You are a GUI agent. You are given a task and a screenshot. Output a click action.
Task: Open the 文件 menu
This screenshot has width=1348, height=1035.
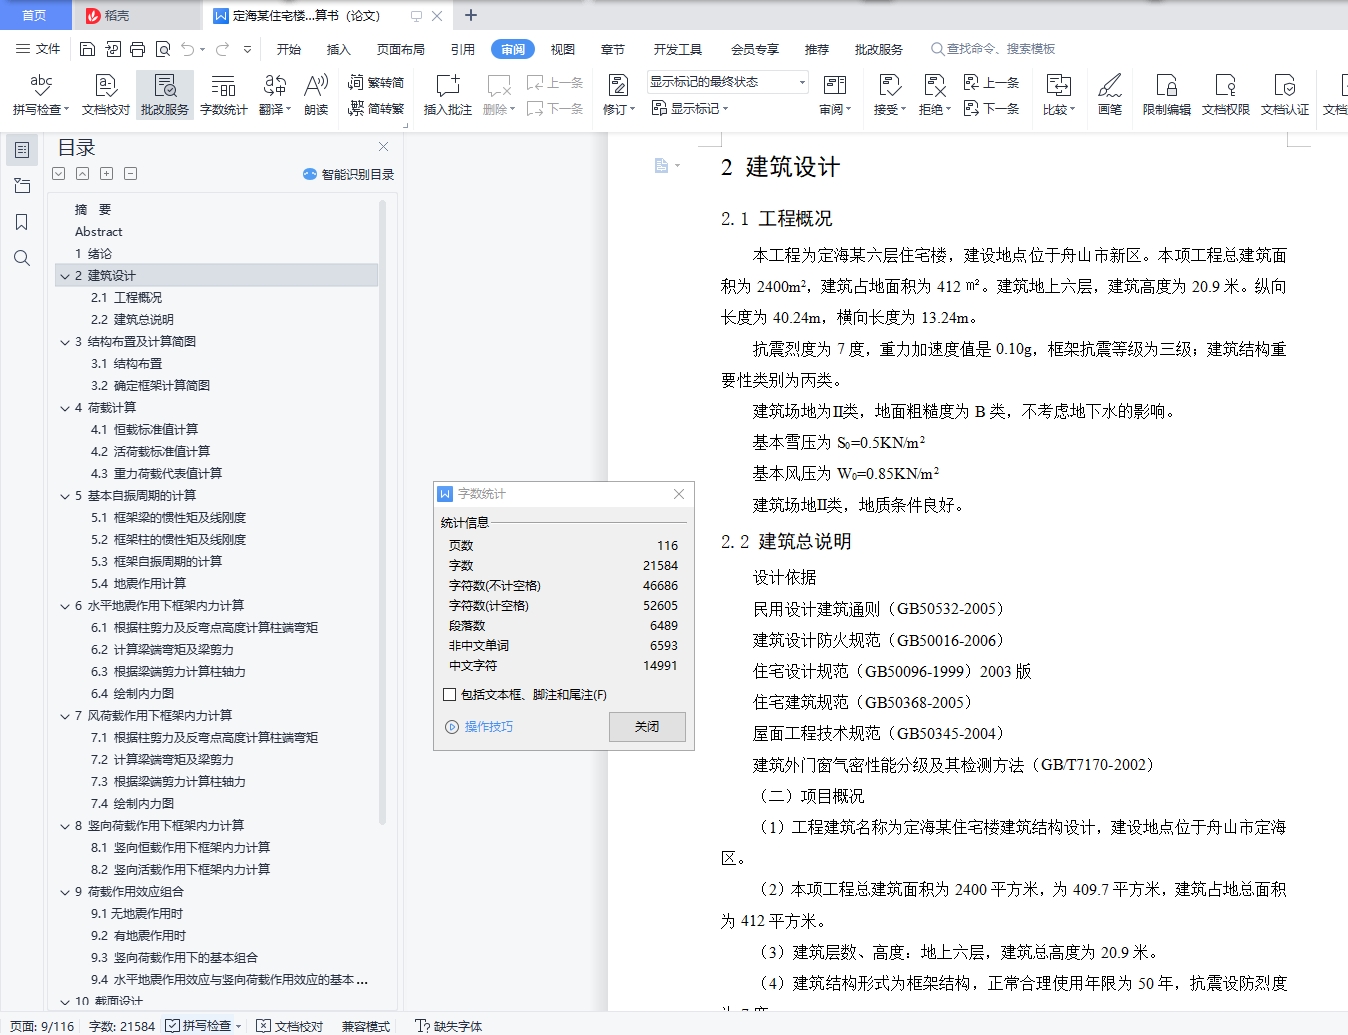click(39, 49)
